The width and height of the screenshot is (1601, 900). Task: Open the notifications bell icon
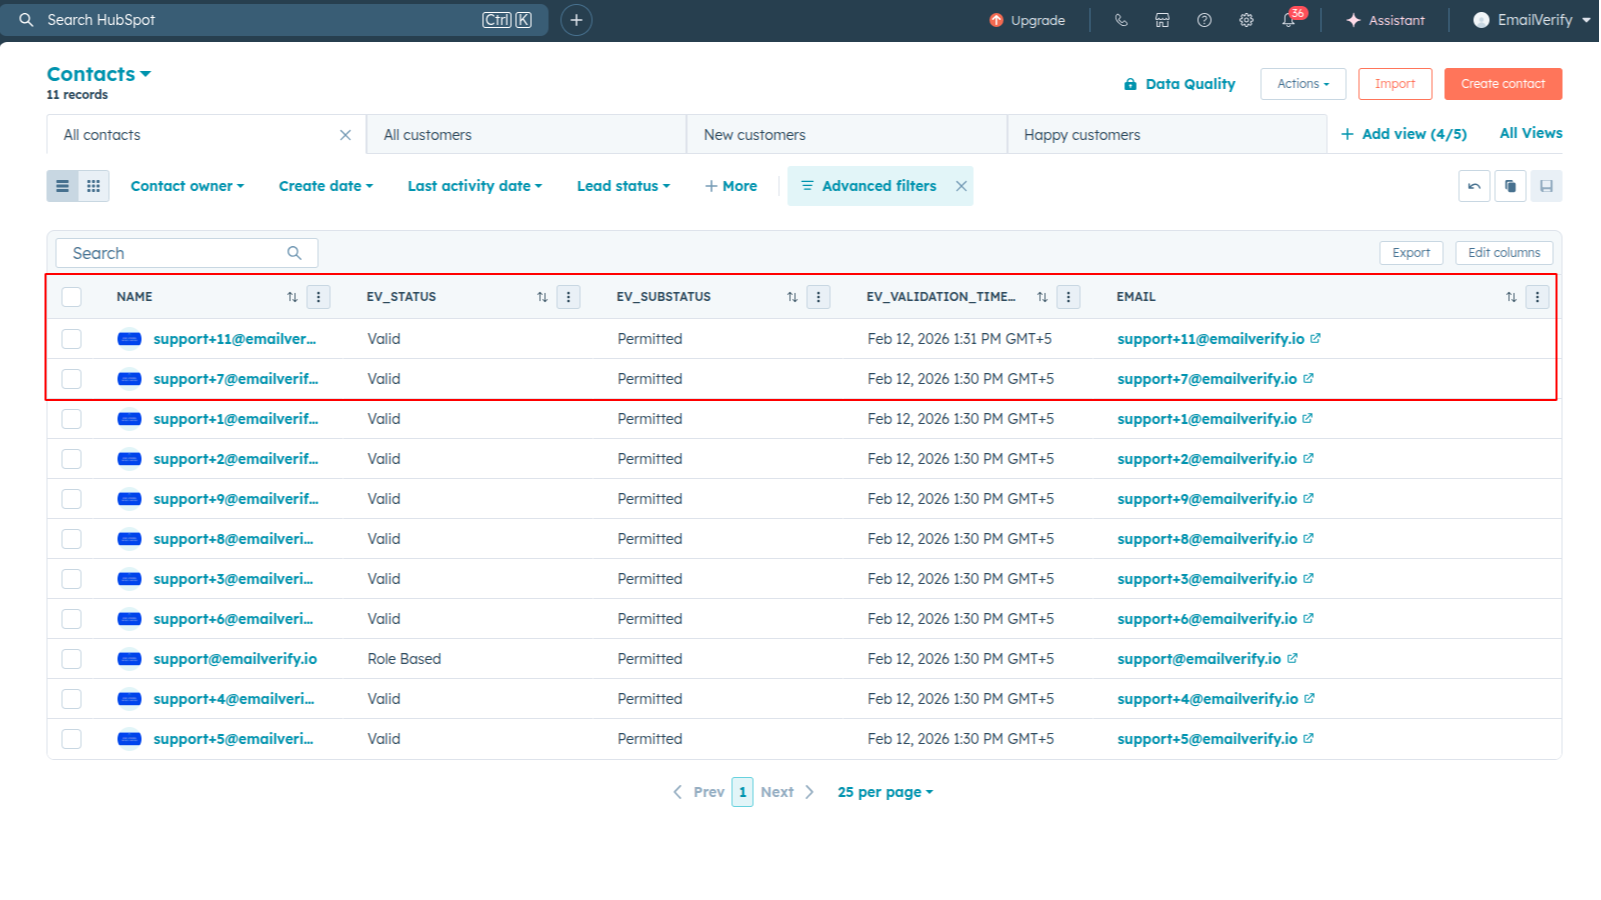click(1289, 20)
